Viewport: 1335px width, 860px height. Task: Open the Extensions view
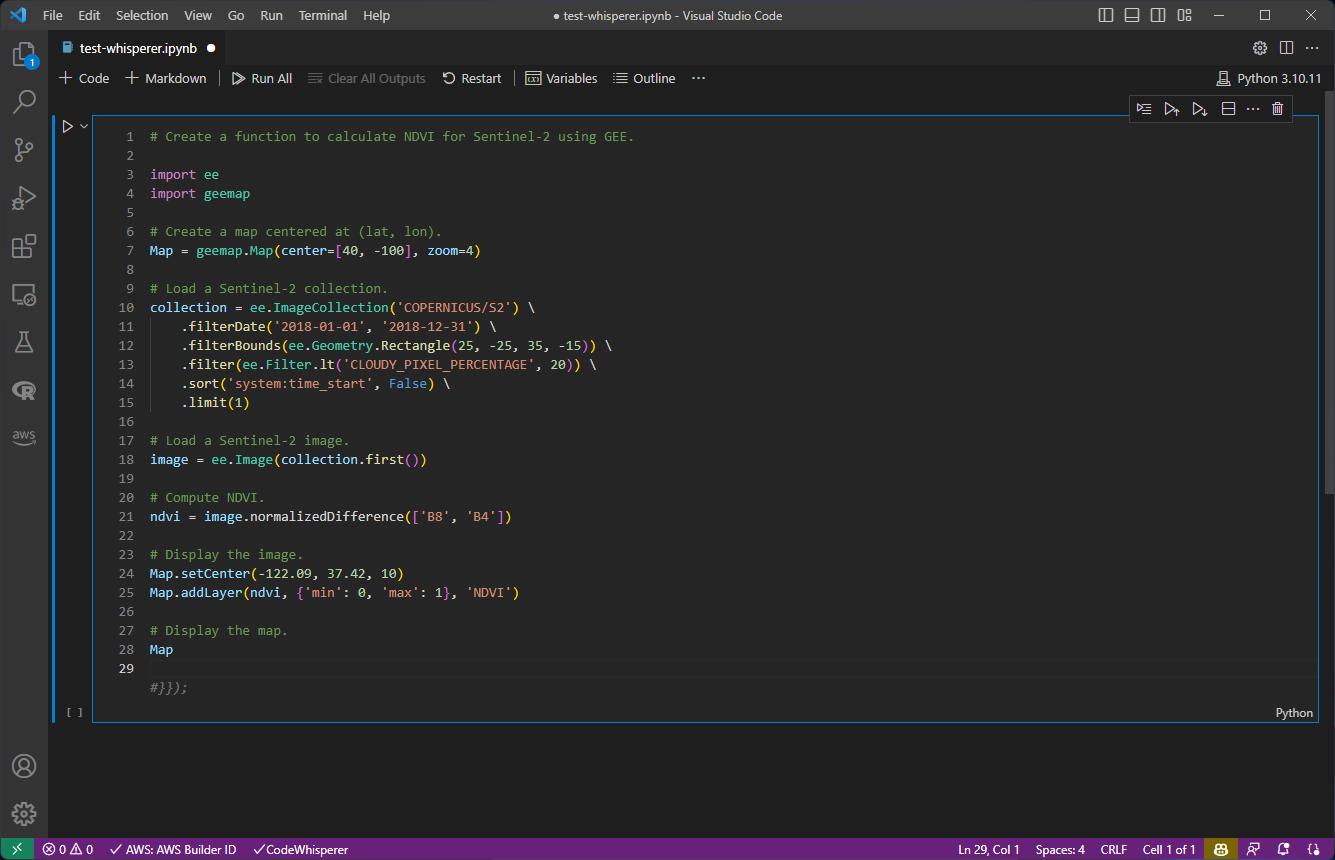tap(25, 246)
